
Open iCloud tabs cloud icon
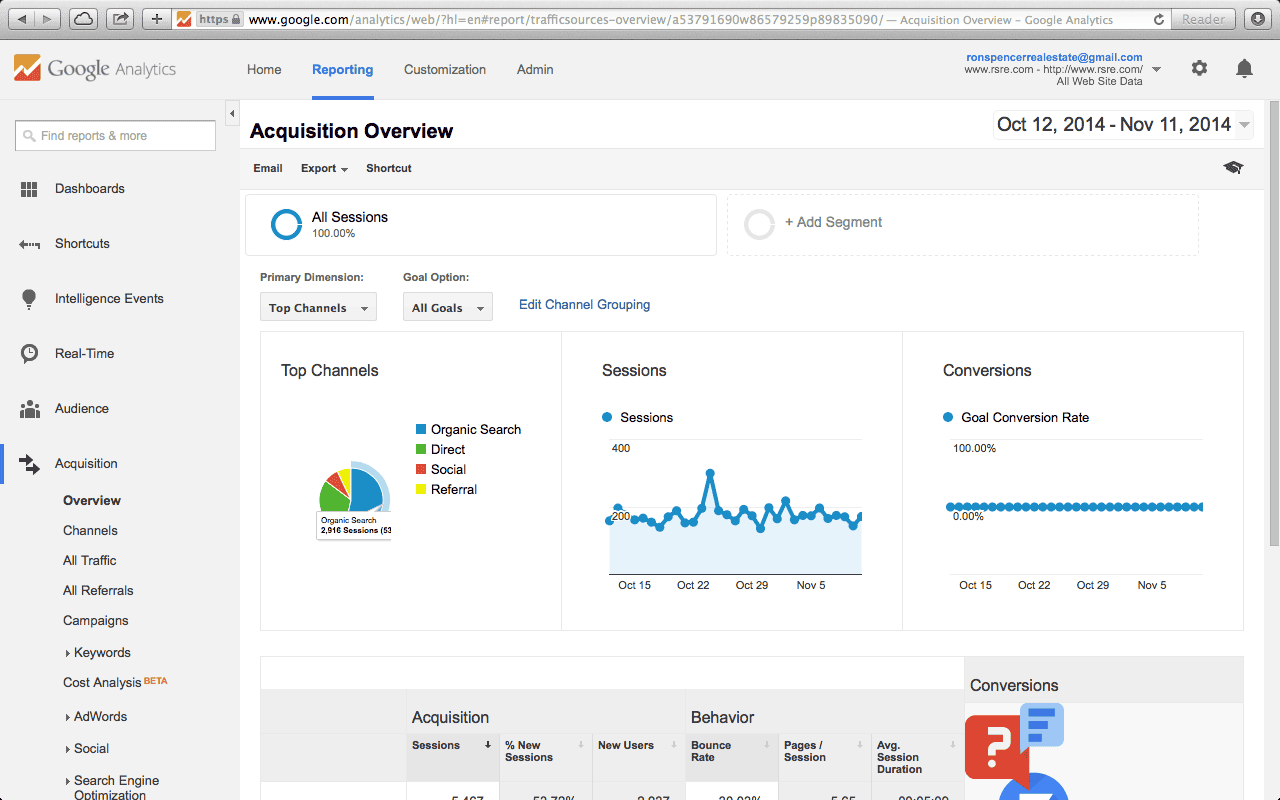click(84, 19)
